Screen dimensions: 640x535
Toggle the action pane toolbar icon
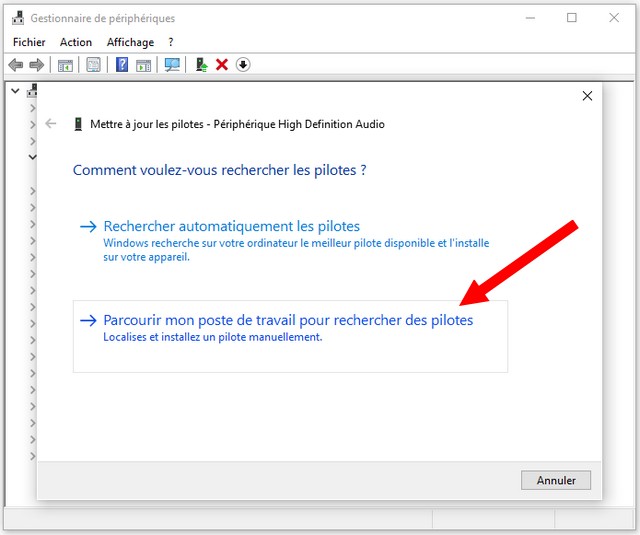click(x=143, y=65)
